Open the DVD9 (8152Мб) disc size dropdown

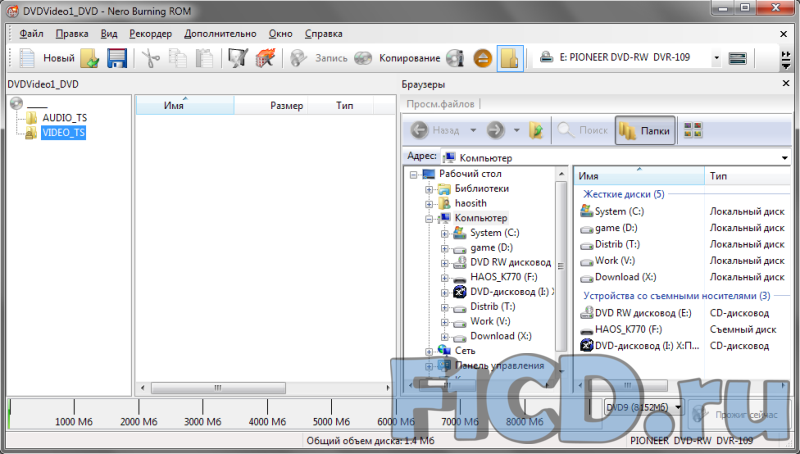pyautogui.click(x=678, y=407)
